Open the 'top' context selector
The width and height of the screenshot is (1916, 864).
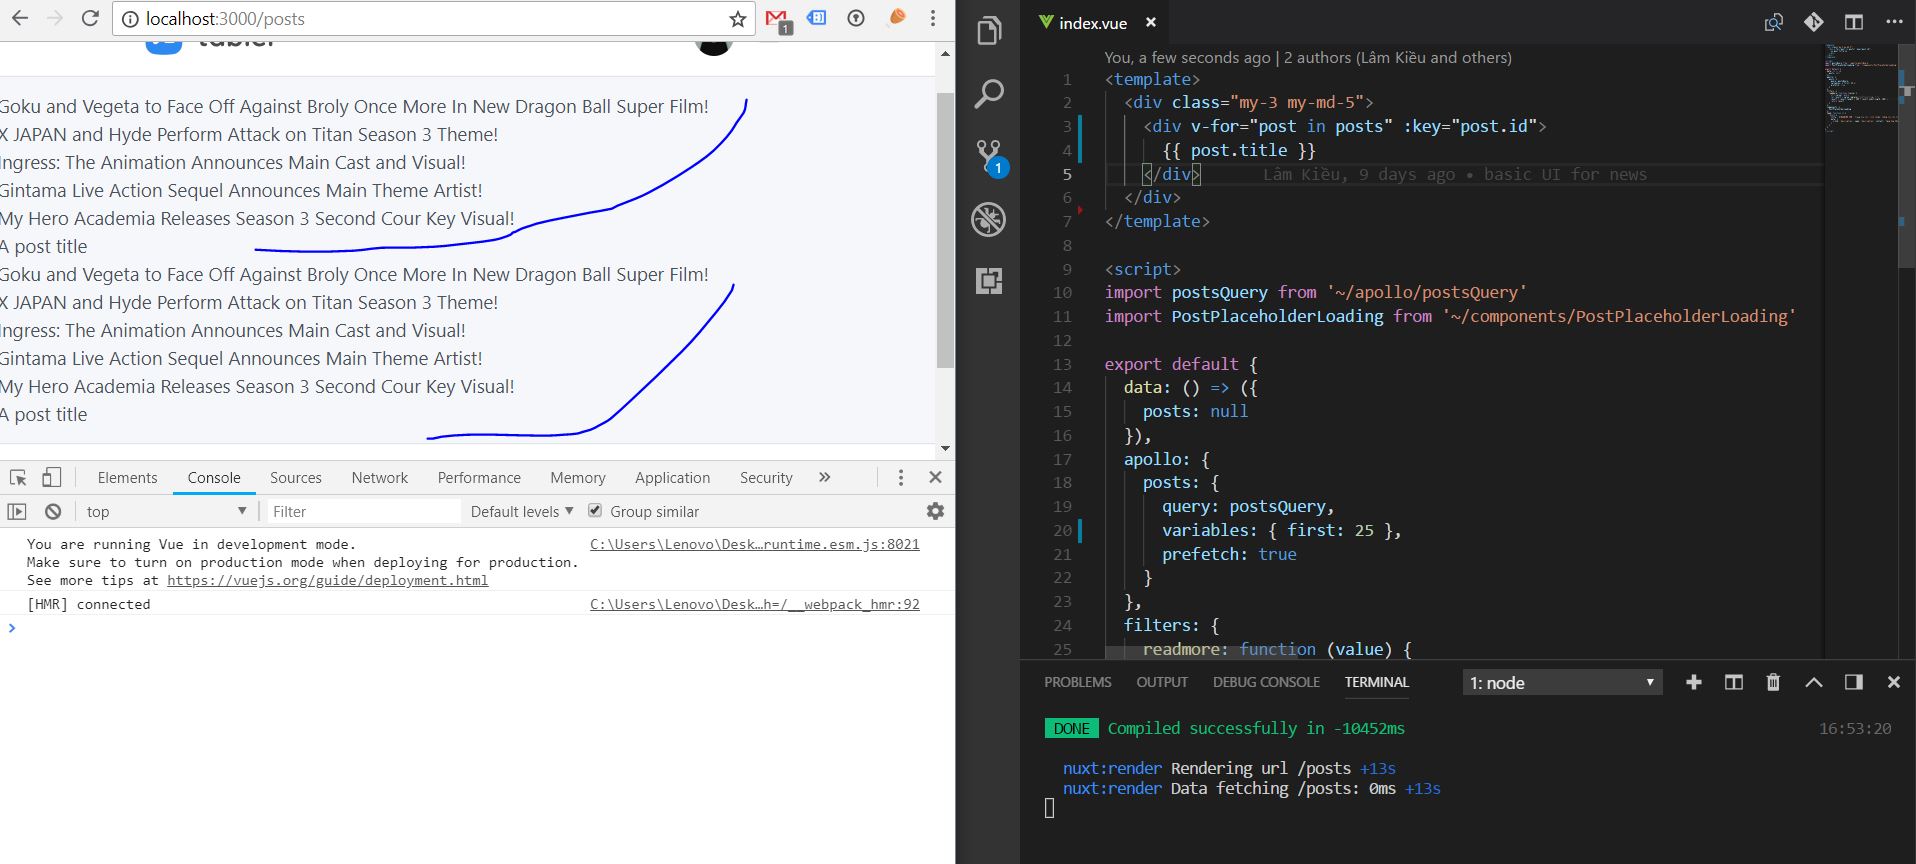[x=166, y=511]
